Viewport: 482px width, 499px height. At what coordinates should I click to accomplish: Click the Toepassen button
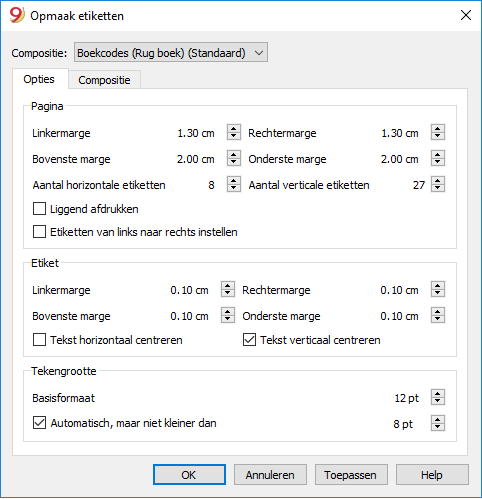351,475
